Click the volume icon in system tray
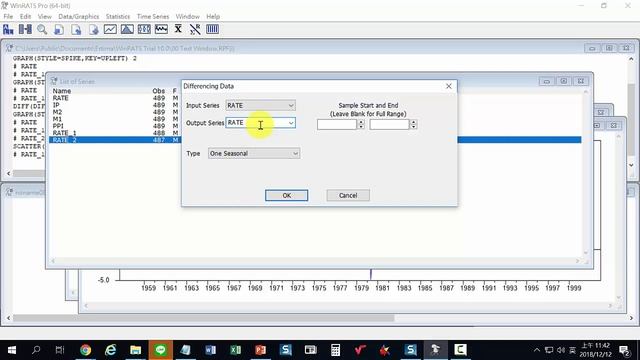 click(561, 350)
